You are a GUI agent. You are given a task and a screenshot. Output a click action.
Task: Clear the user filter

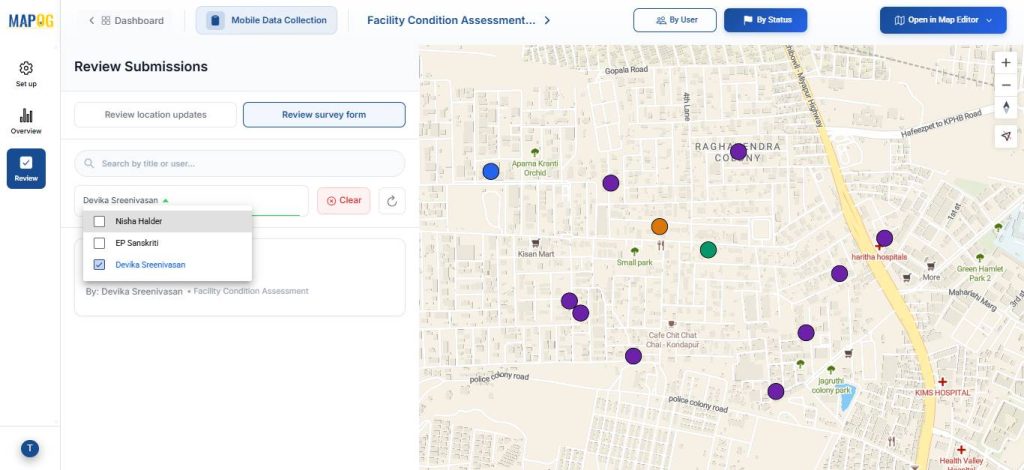344,200
